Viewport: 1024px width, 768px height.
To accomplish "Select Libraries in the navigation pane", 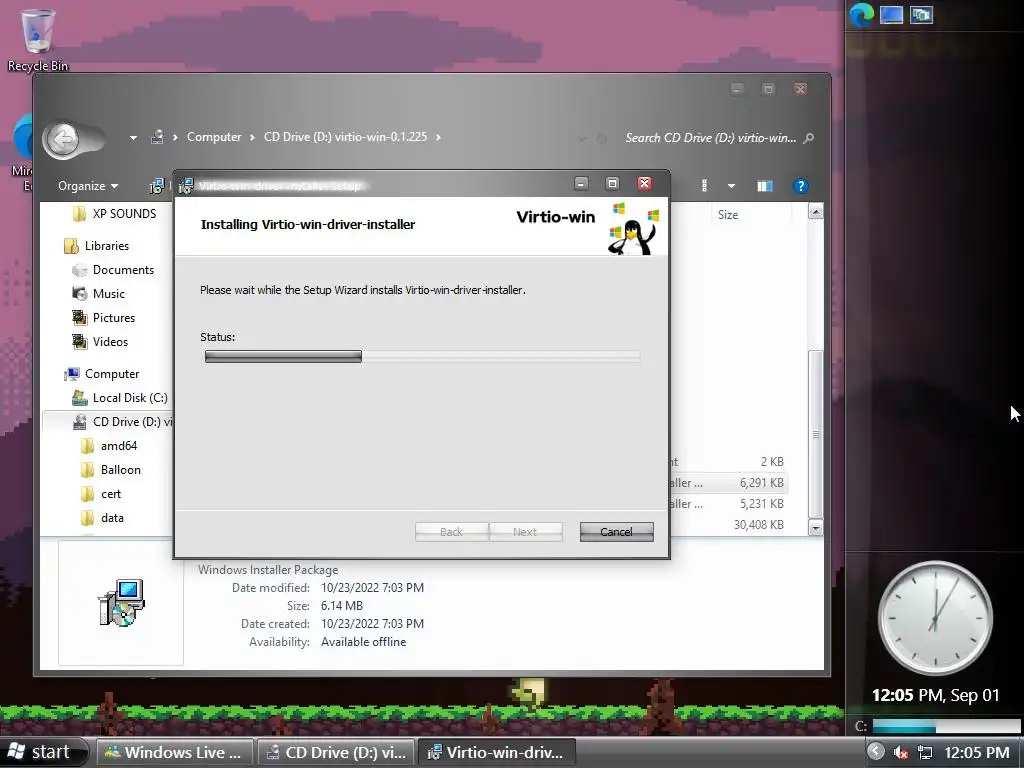I will [96, 246].
